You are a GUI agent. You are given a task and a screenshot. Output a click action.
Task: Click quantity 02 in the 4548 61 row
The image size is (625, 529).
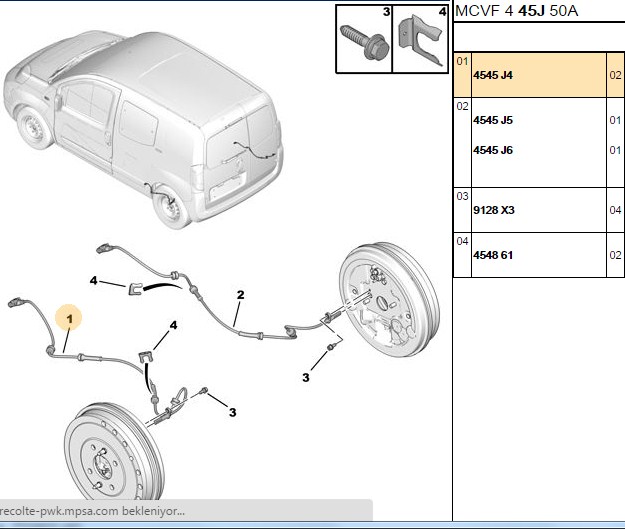click(x=615, y=255)
